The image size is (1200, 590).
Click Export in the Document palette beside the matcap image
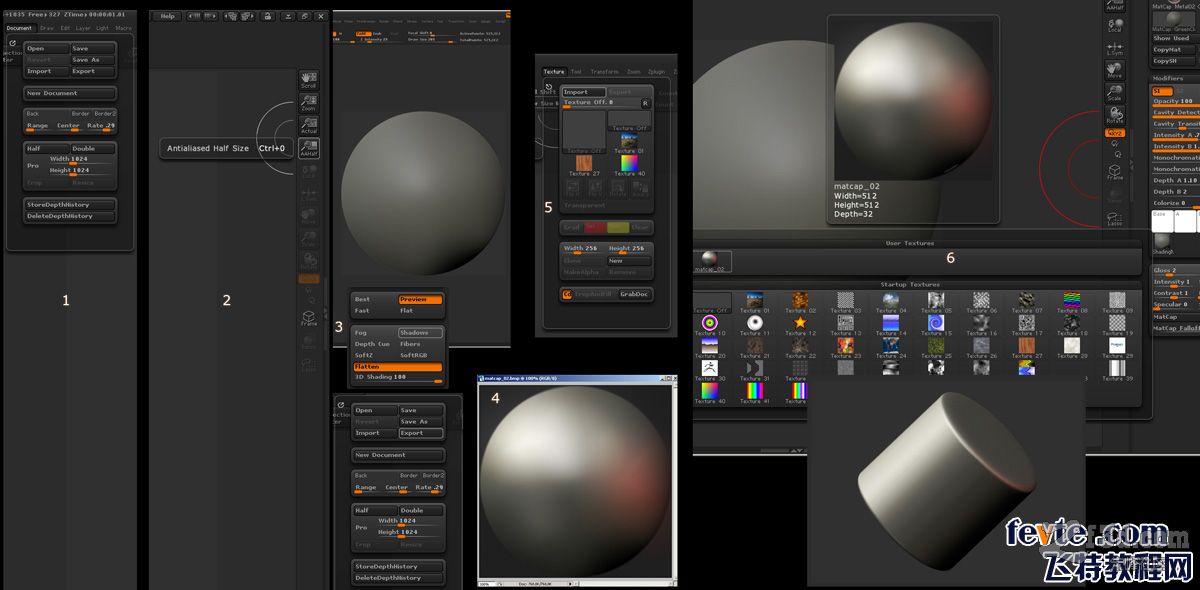coord(421,433)
